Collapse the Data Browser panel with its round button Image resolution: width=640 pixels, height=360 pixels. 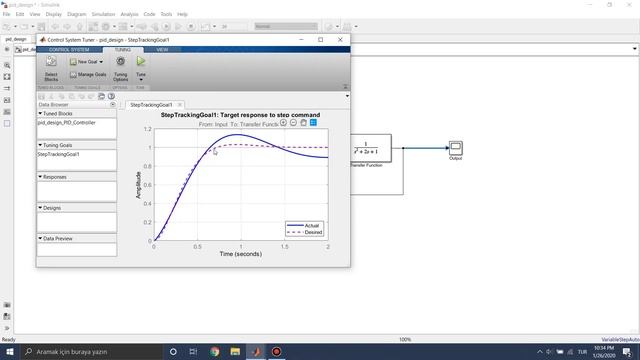(113, 104)
